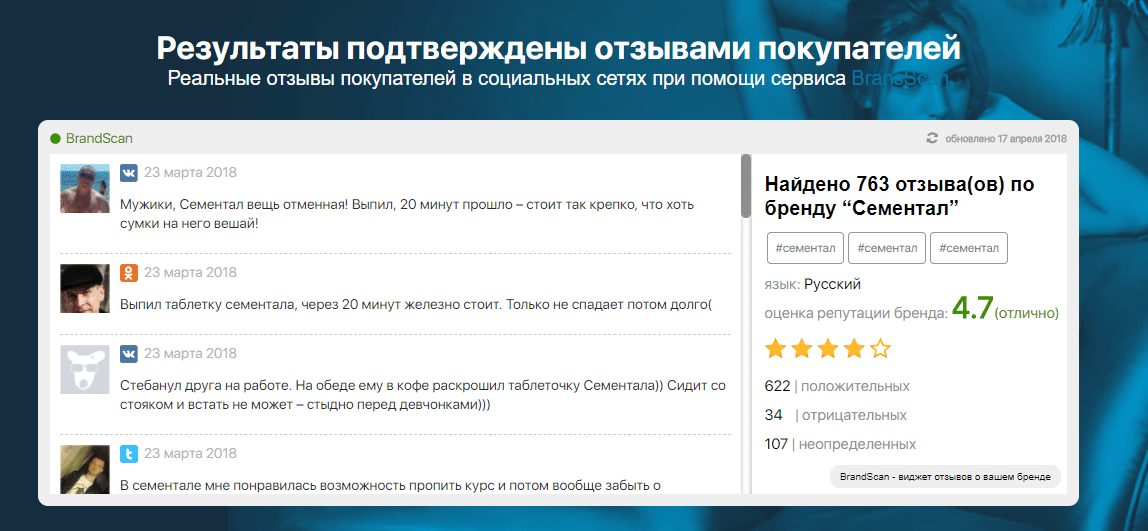Image resolution: width=1148 pixels, height=531 pixels.
Task: Select the first #сементал hashtag tag
Action: coord(805,248)
